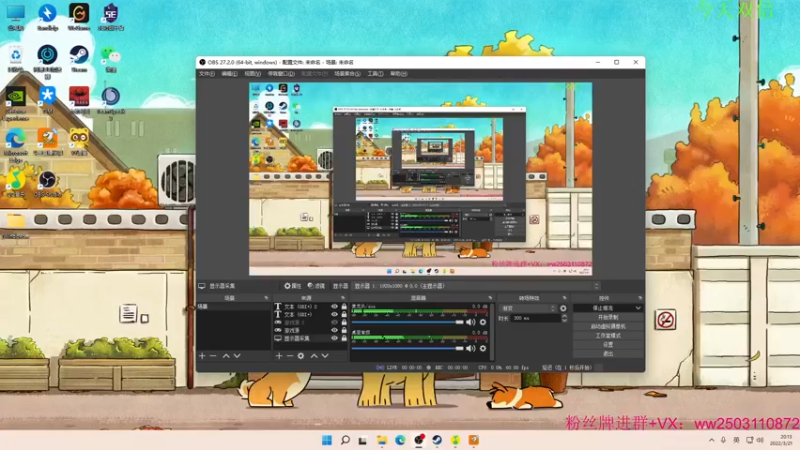Open Steam desktop shortcut icon
Viewport: 800px width, 450px height.
click(x=79, y=58)
